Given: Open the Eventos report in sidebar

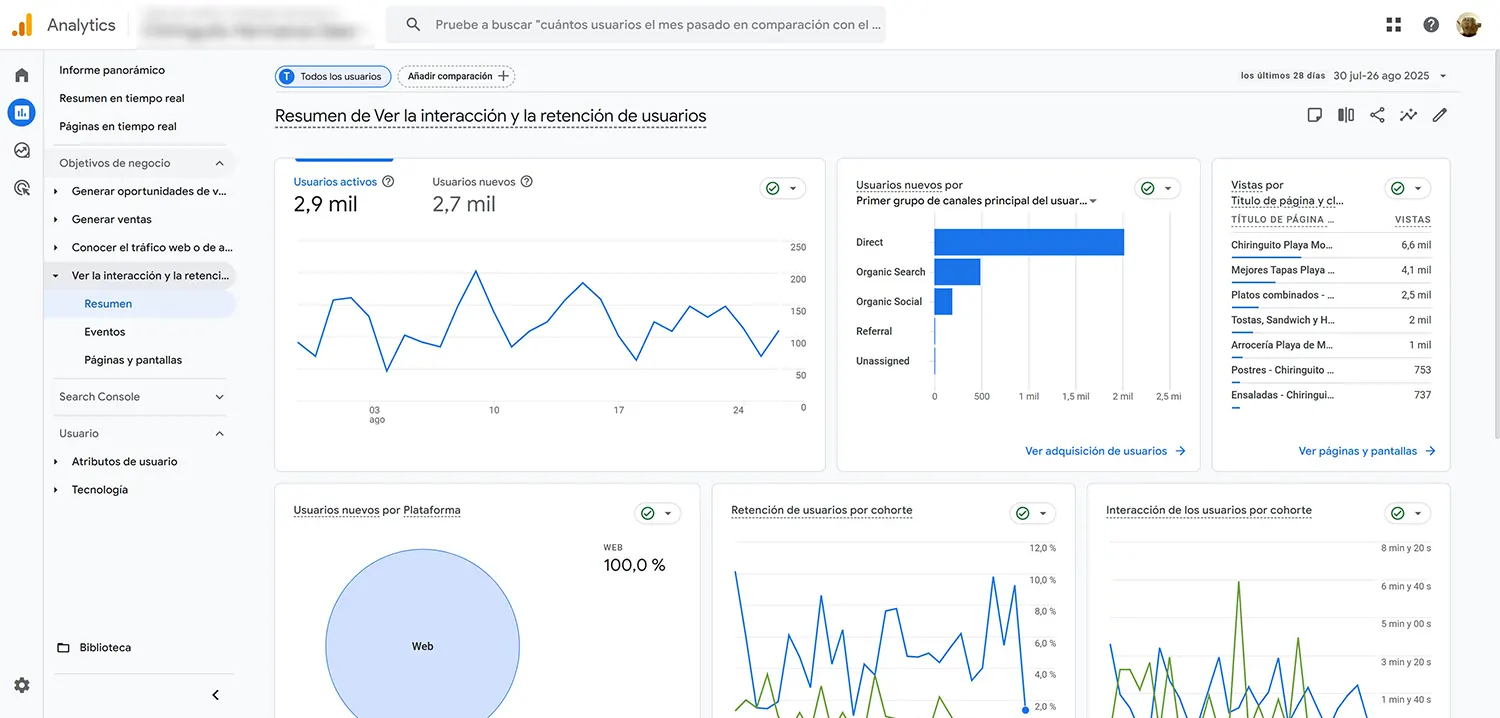Looking at the screenshot, I should click(x=104, y=331).
